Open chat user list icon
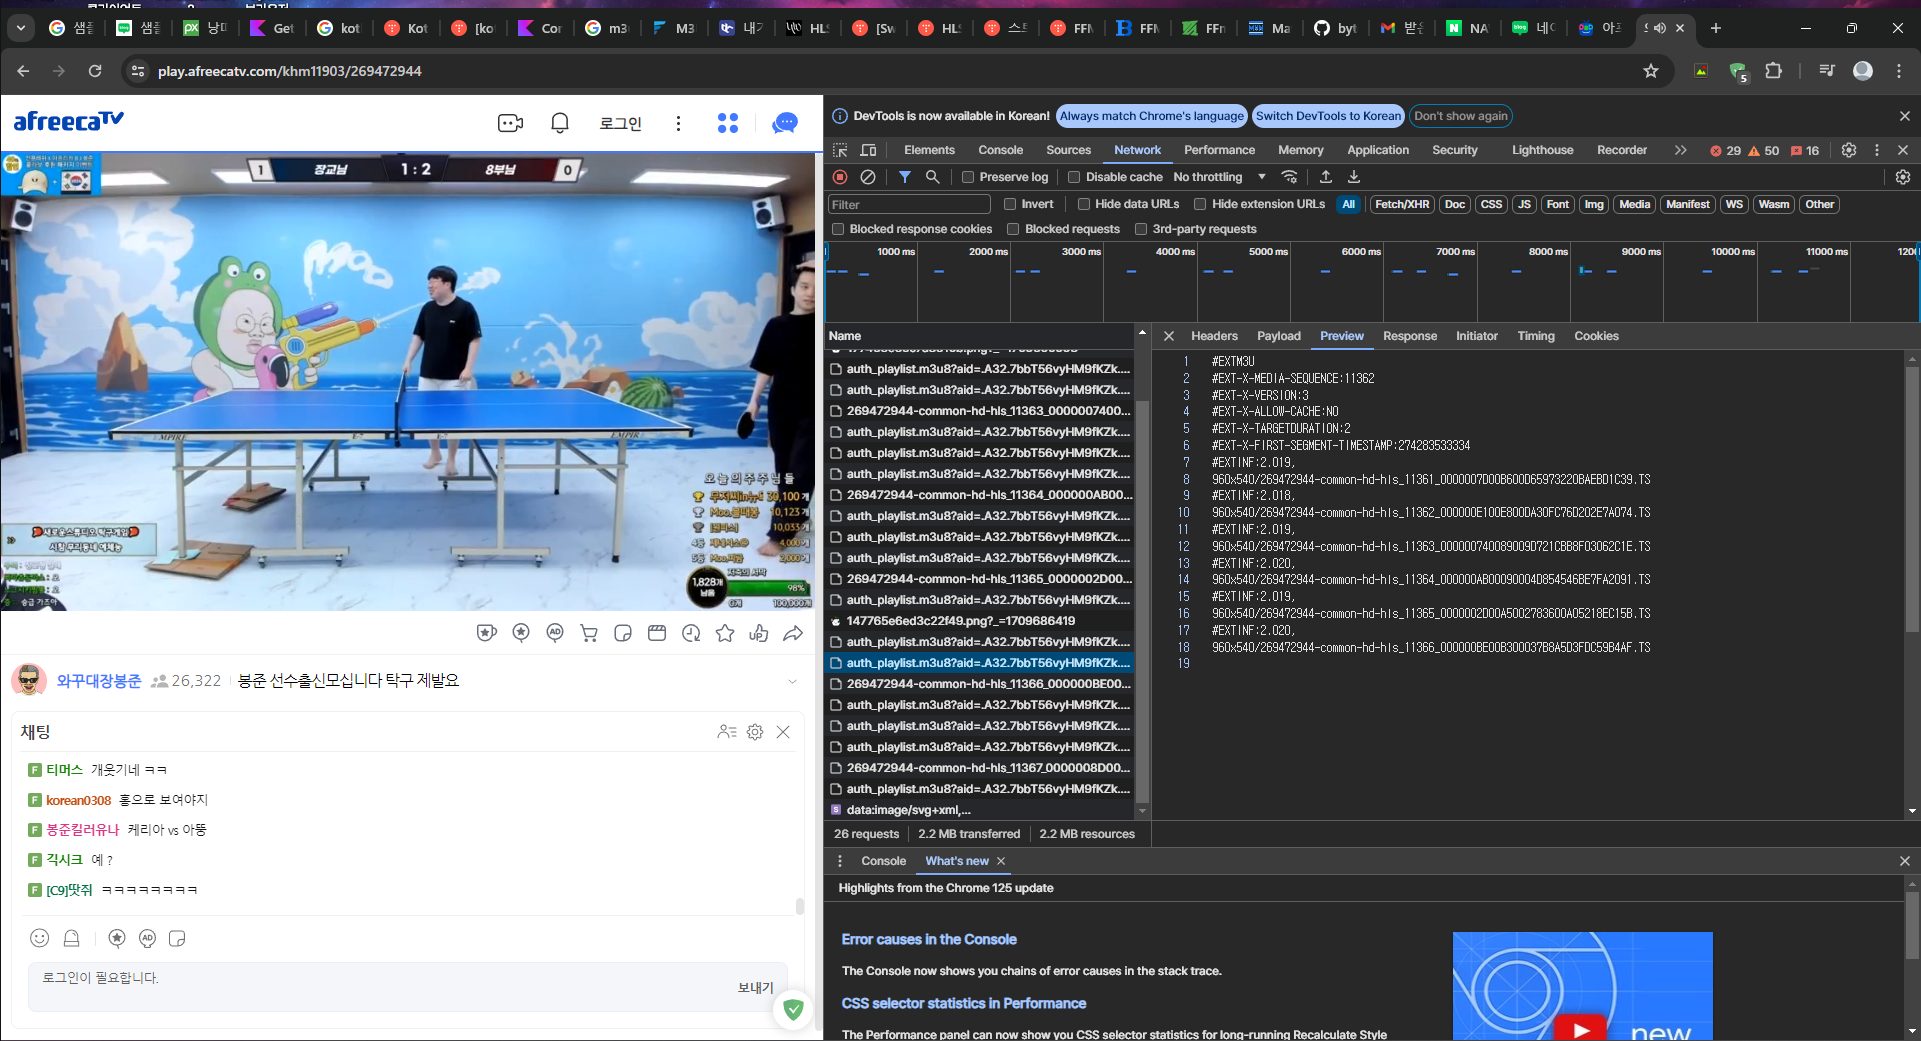Viewport: 1921px width, 1041px height. [727, 732]
